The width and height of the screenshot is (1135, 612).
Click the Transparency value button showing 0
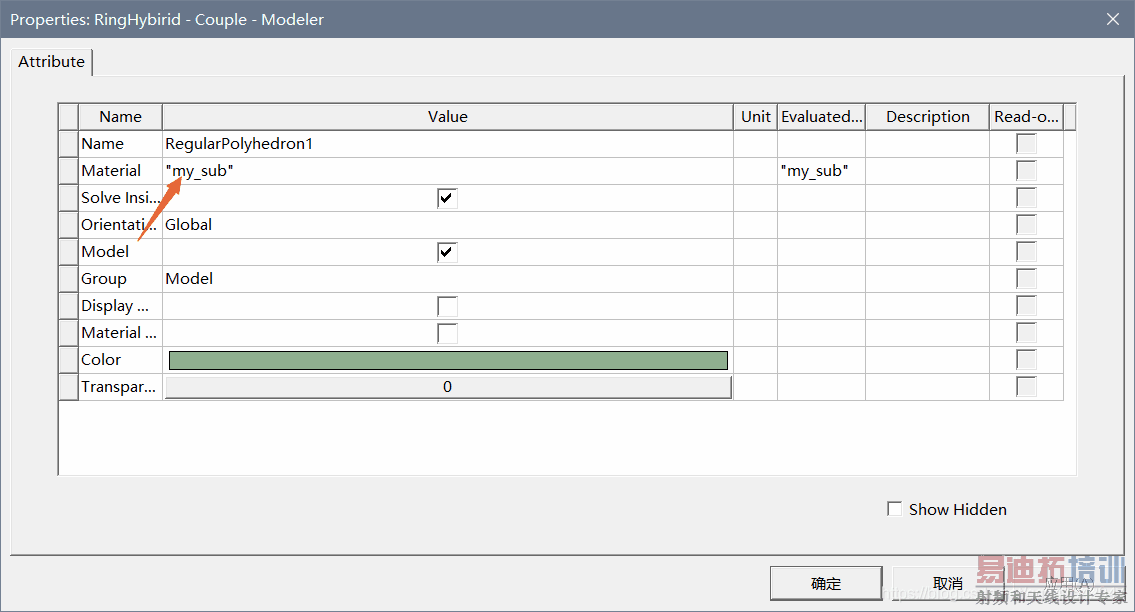tap(447, 387)
